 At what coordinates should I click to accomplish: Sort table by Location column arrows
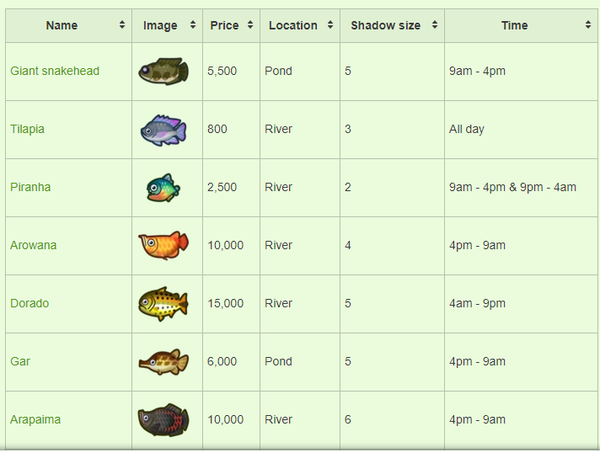330,25
